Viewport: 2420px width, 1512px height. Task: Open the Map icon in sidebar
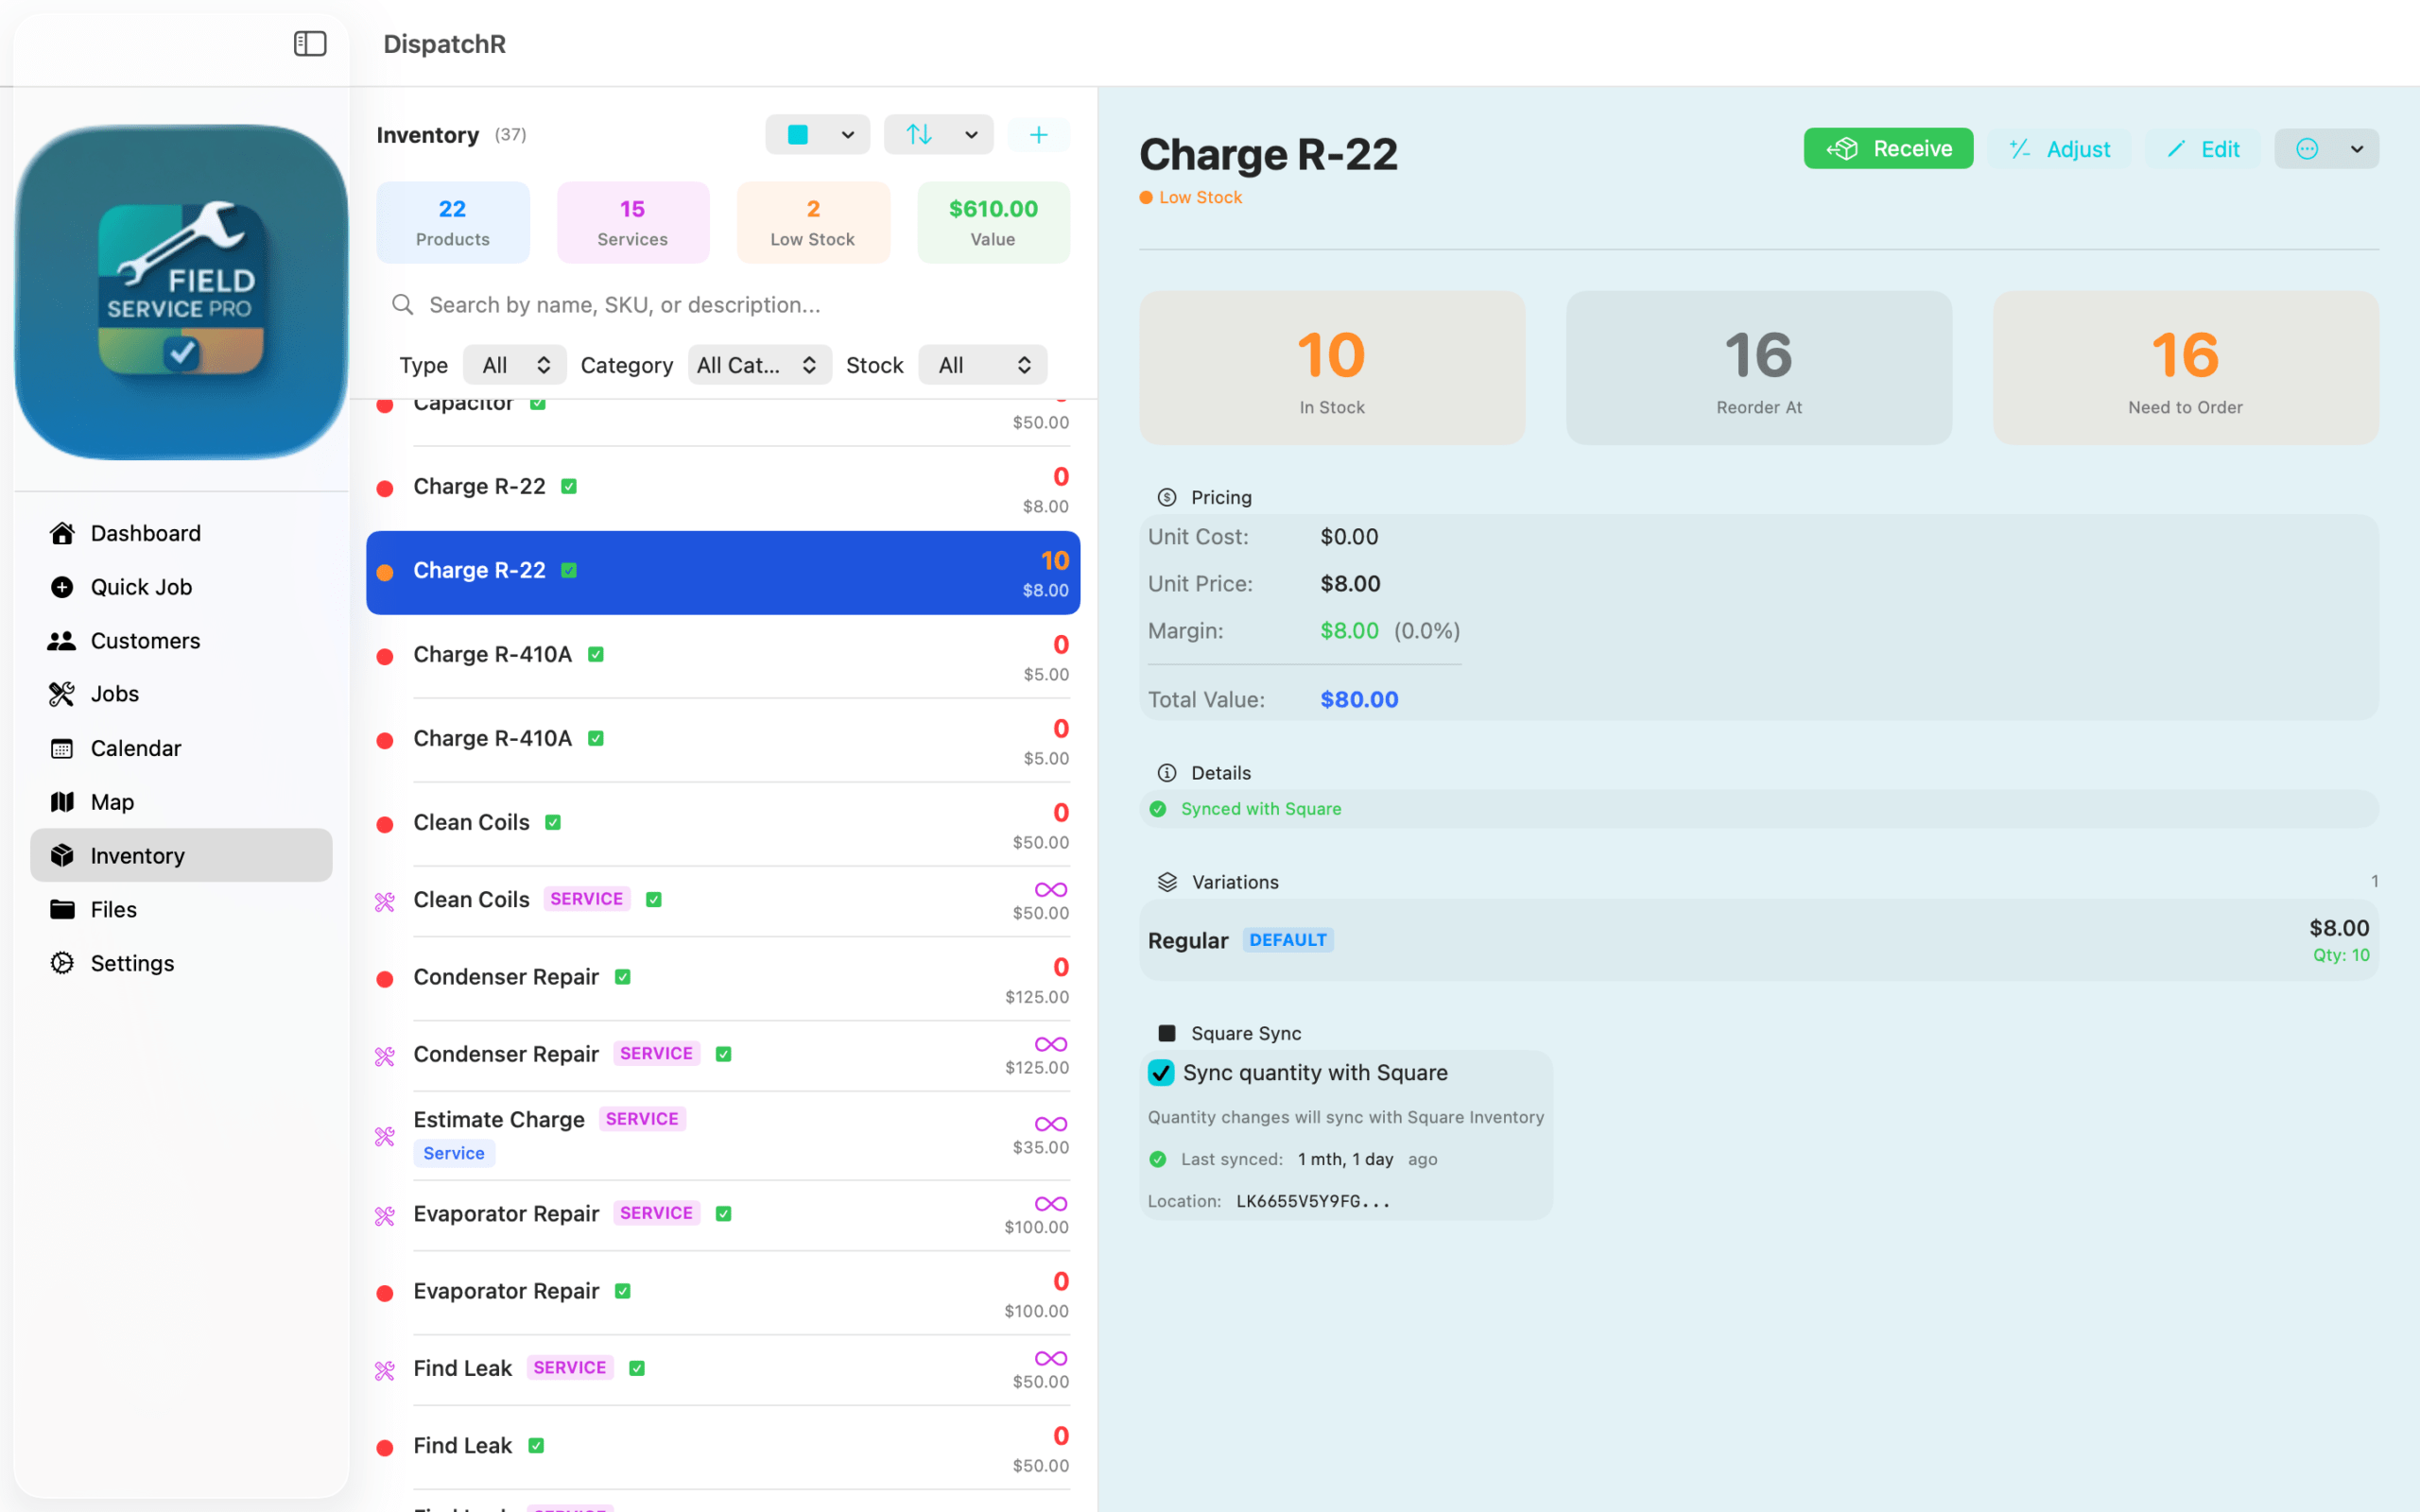tap(62, 802)
